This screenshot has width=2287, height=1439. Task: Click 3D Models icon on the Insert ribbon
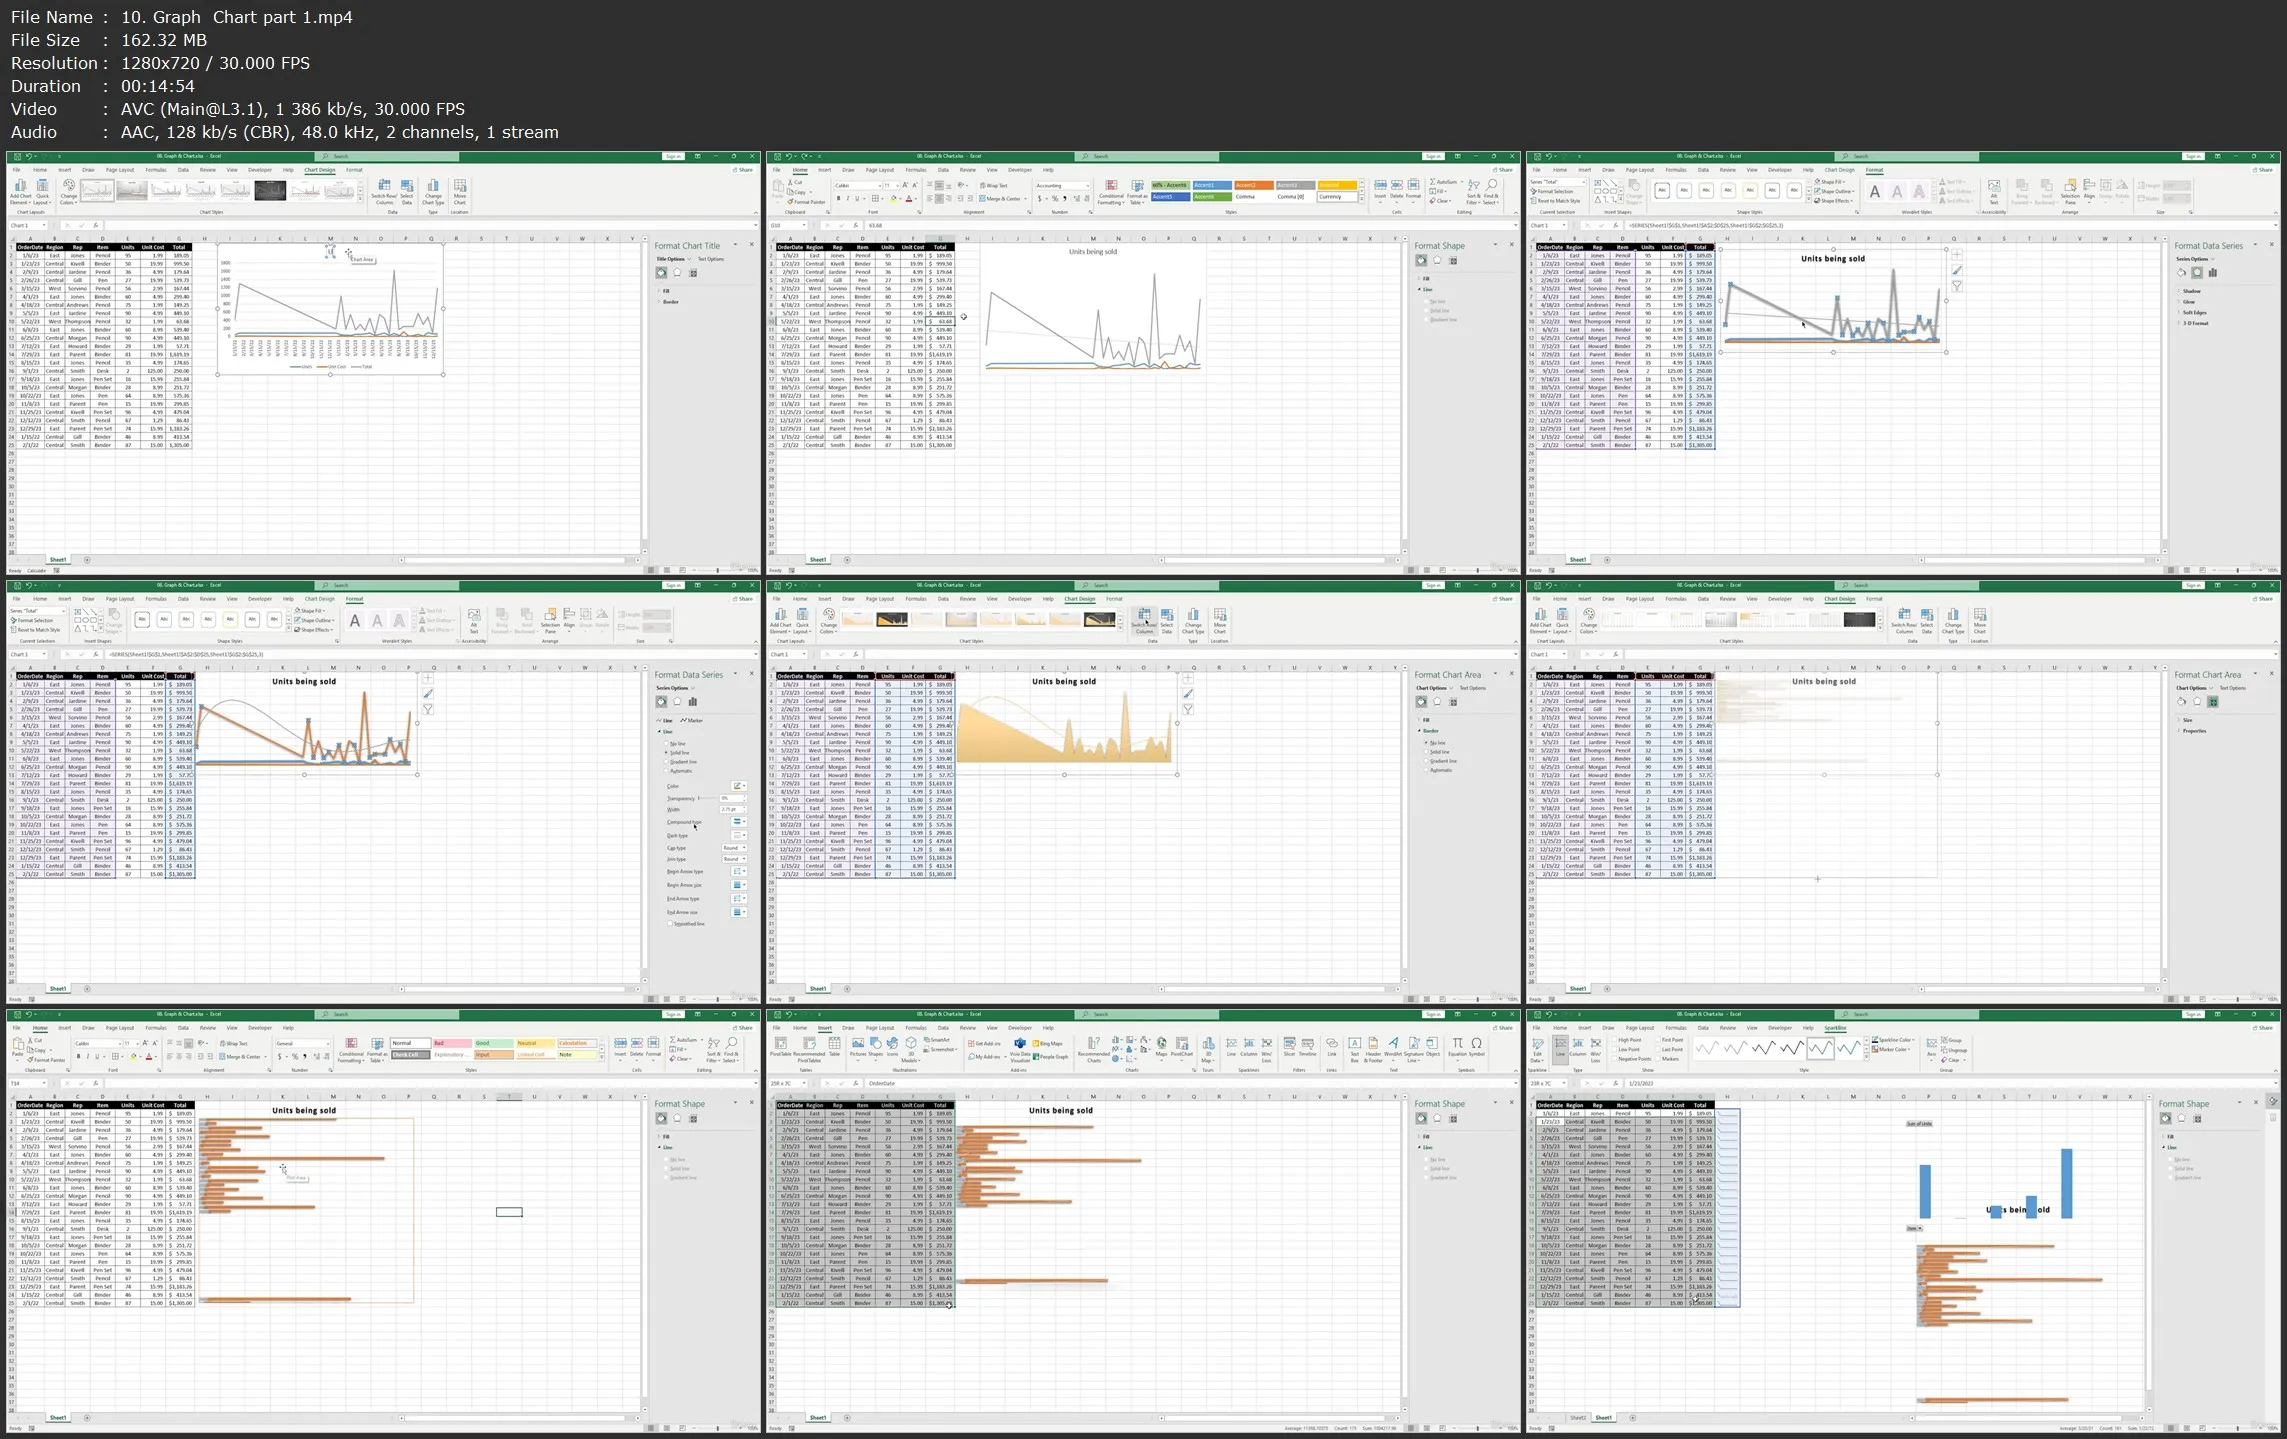[x=911, y=1050]
